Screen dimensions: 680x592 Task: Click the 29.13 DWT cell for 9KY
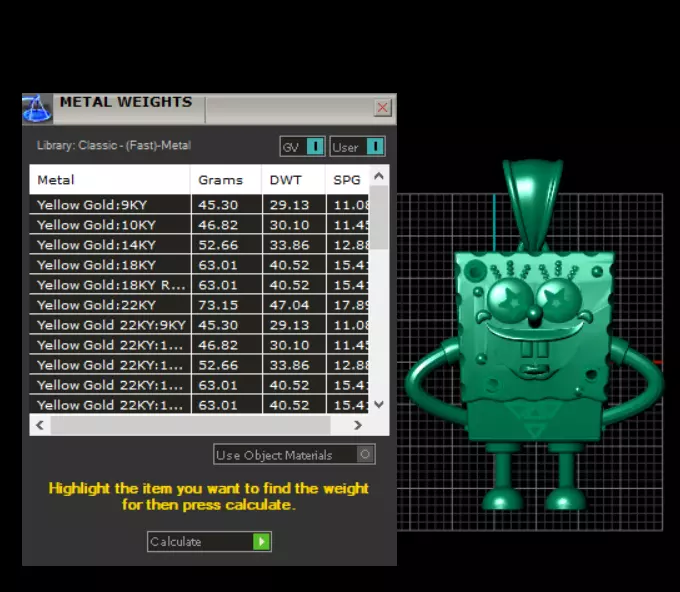tap(294, 205)
